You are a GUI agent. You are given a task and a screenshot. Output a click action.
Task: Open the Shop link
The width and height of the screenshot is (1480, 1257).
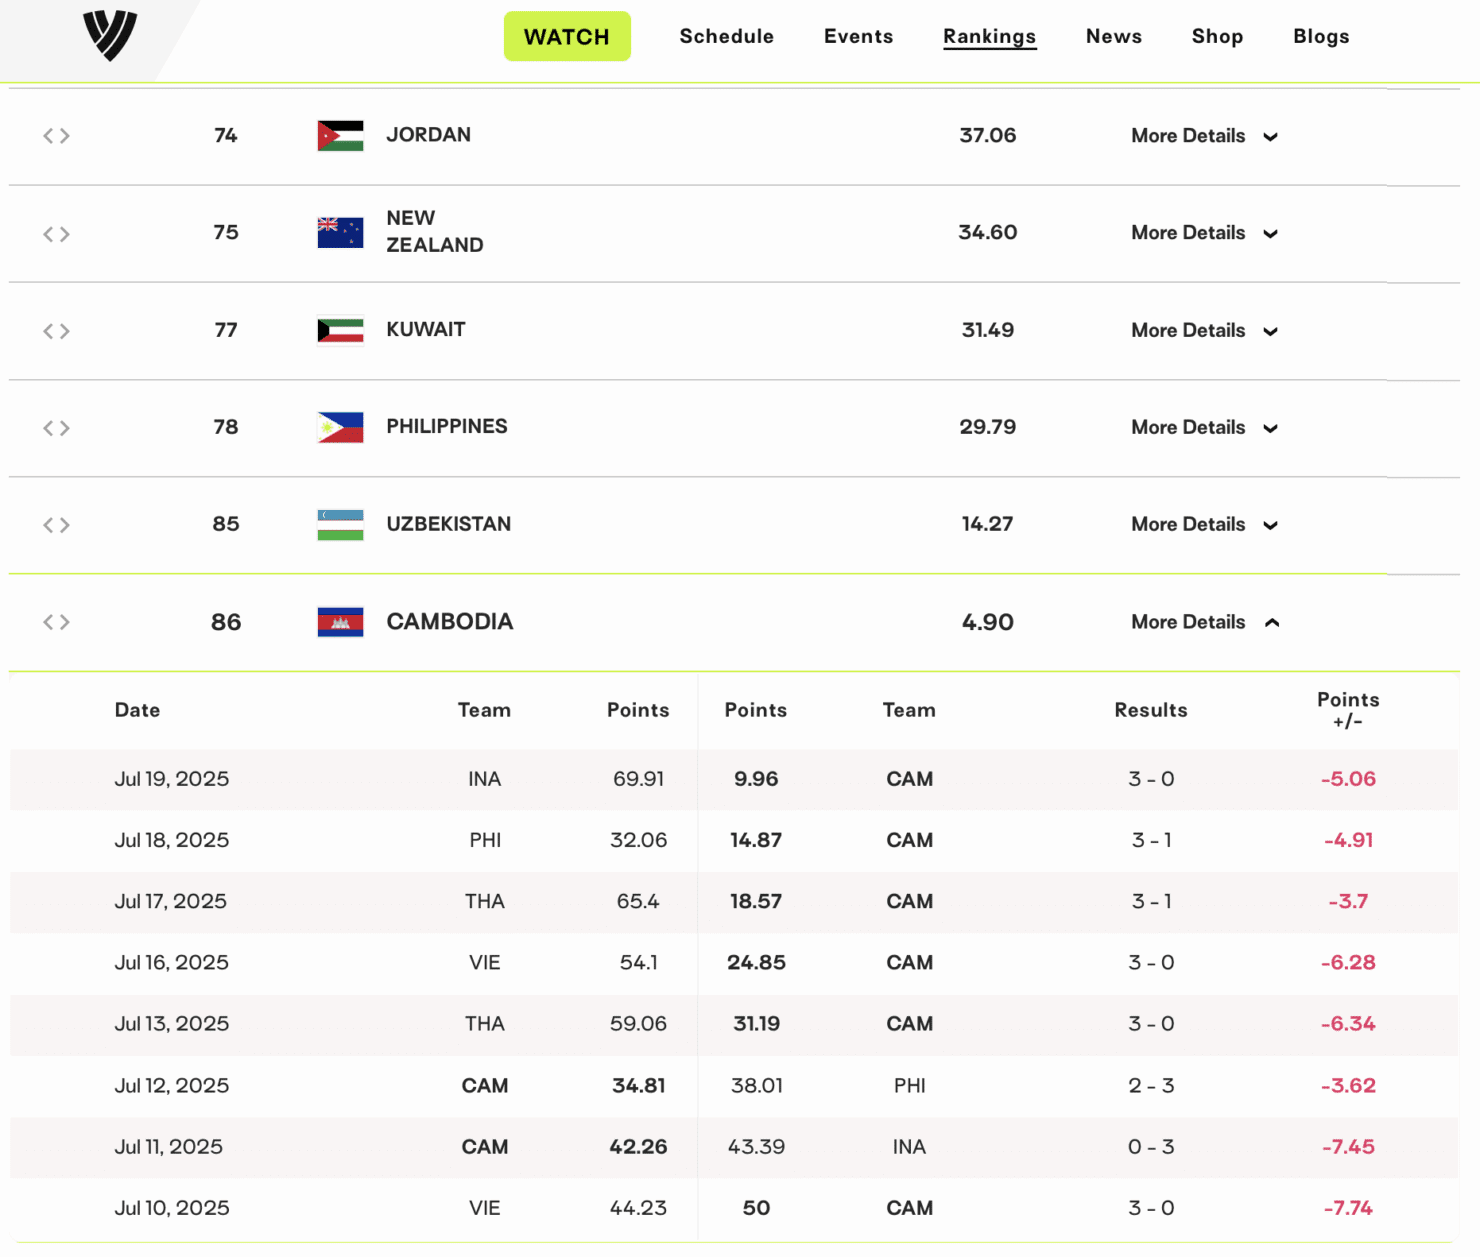(x=1217, y=36)
